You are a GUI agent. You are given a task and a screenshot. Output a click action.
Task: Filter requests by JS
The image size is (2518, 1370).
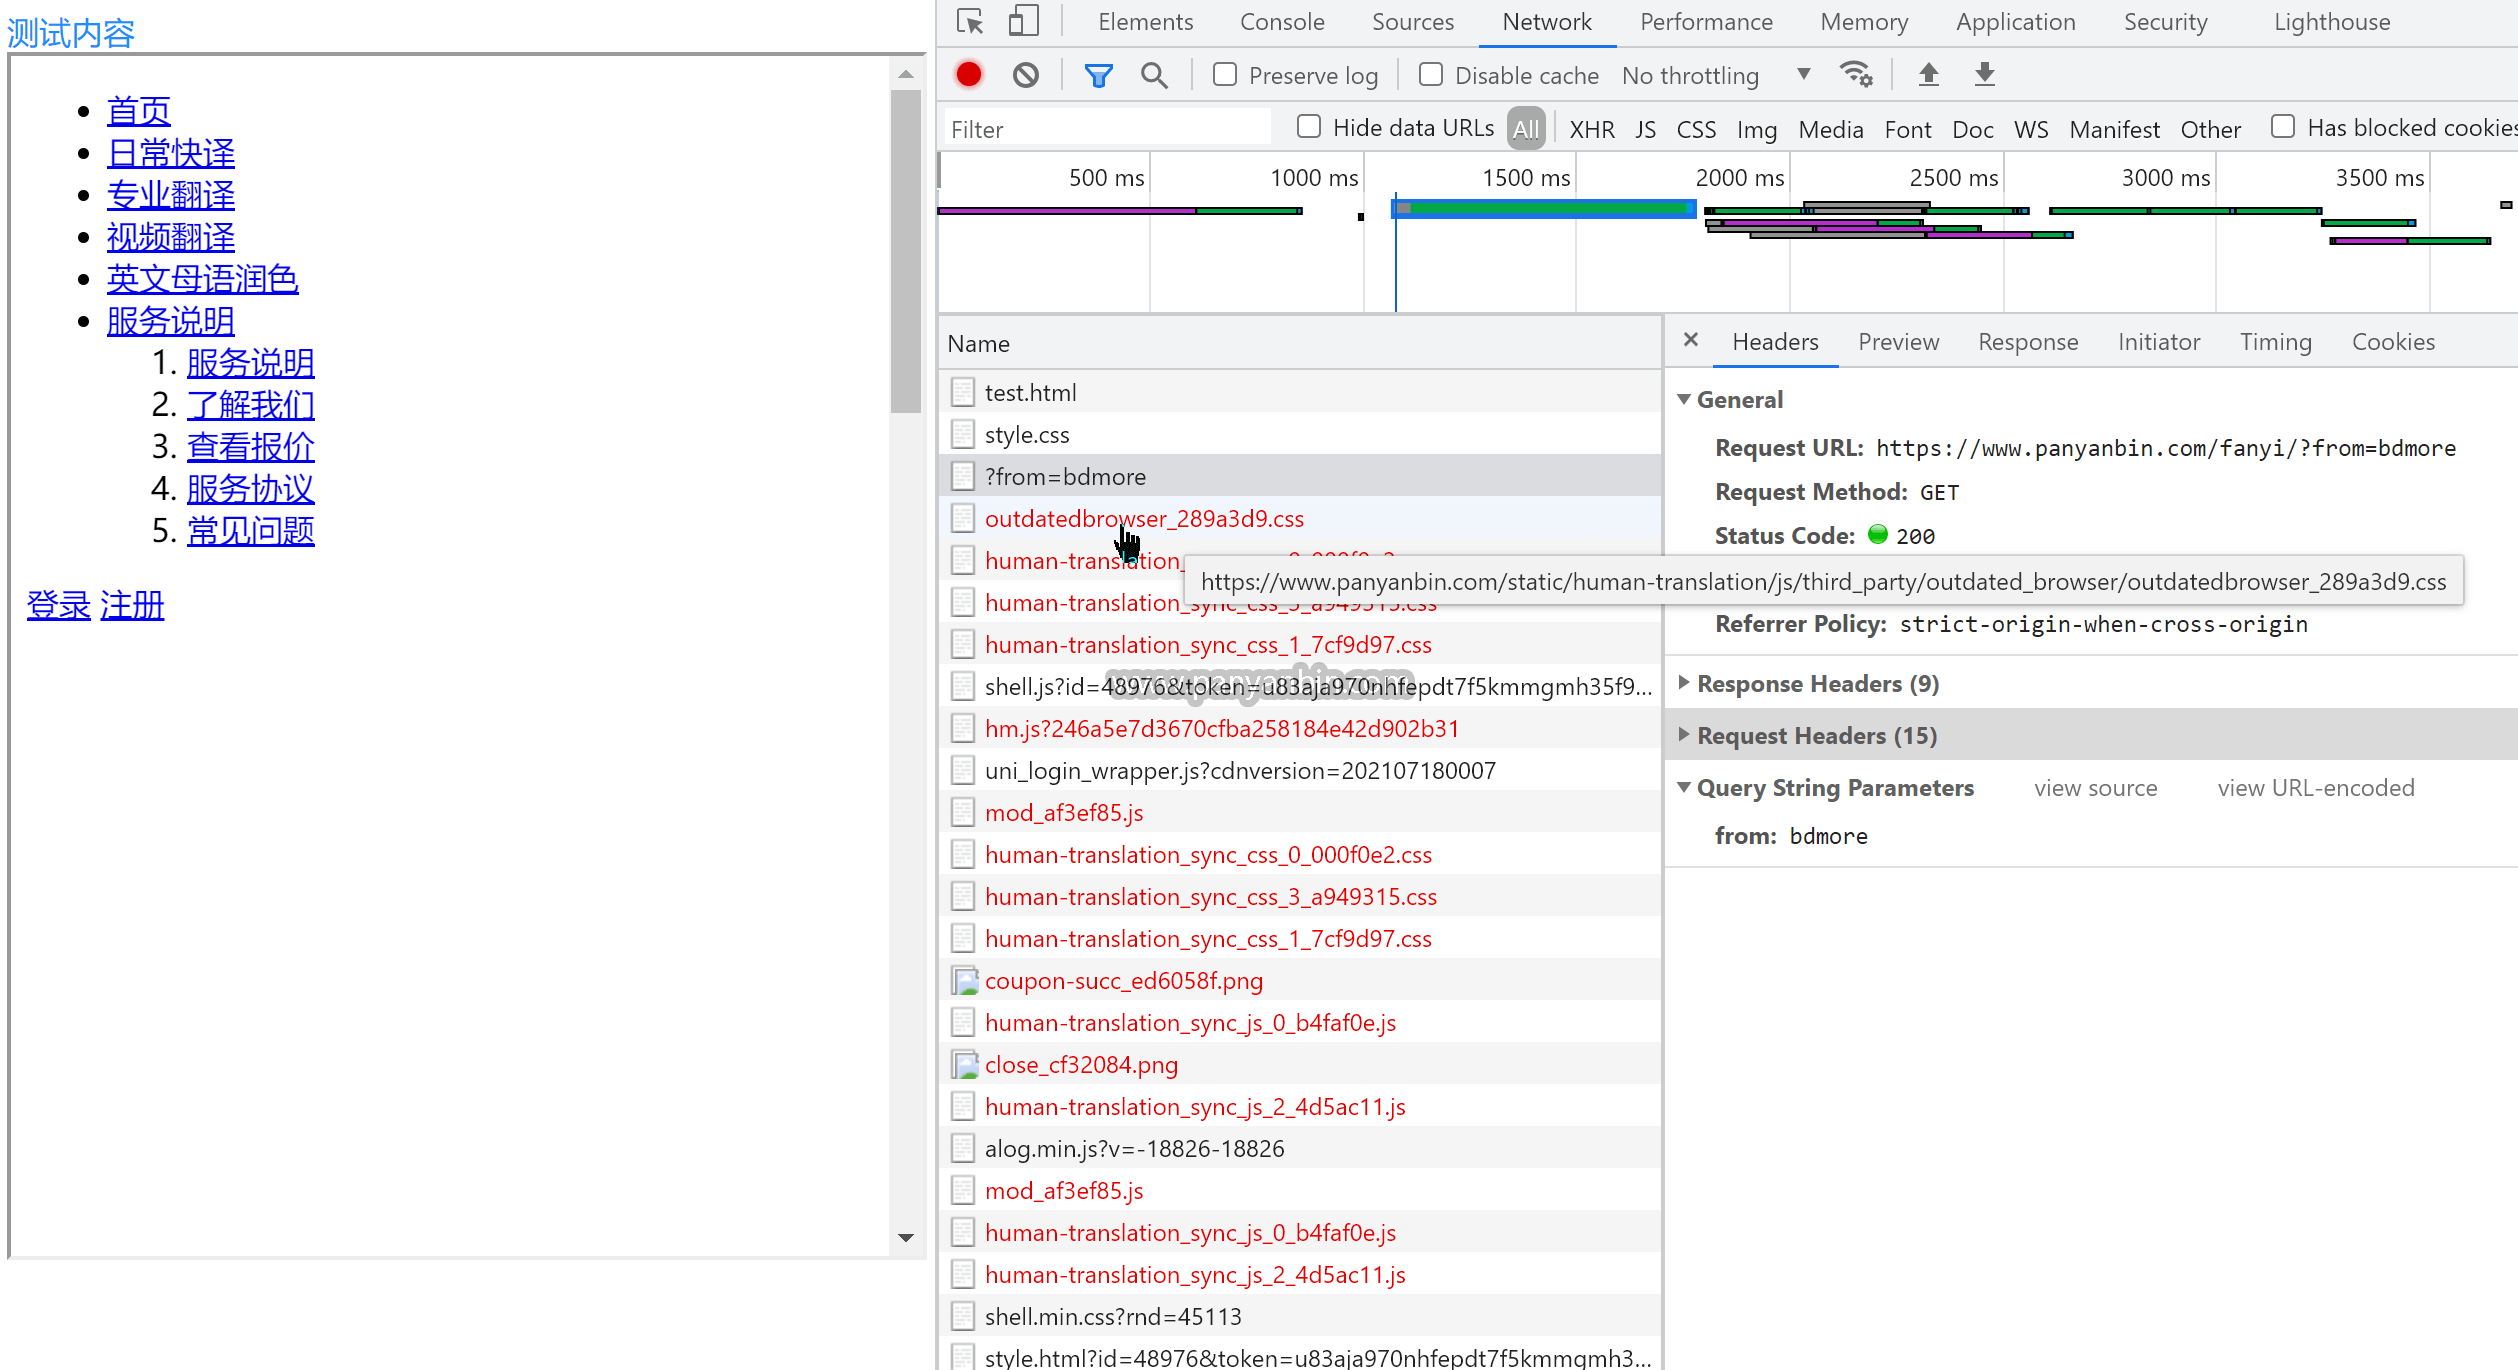click(1646, 129)
